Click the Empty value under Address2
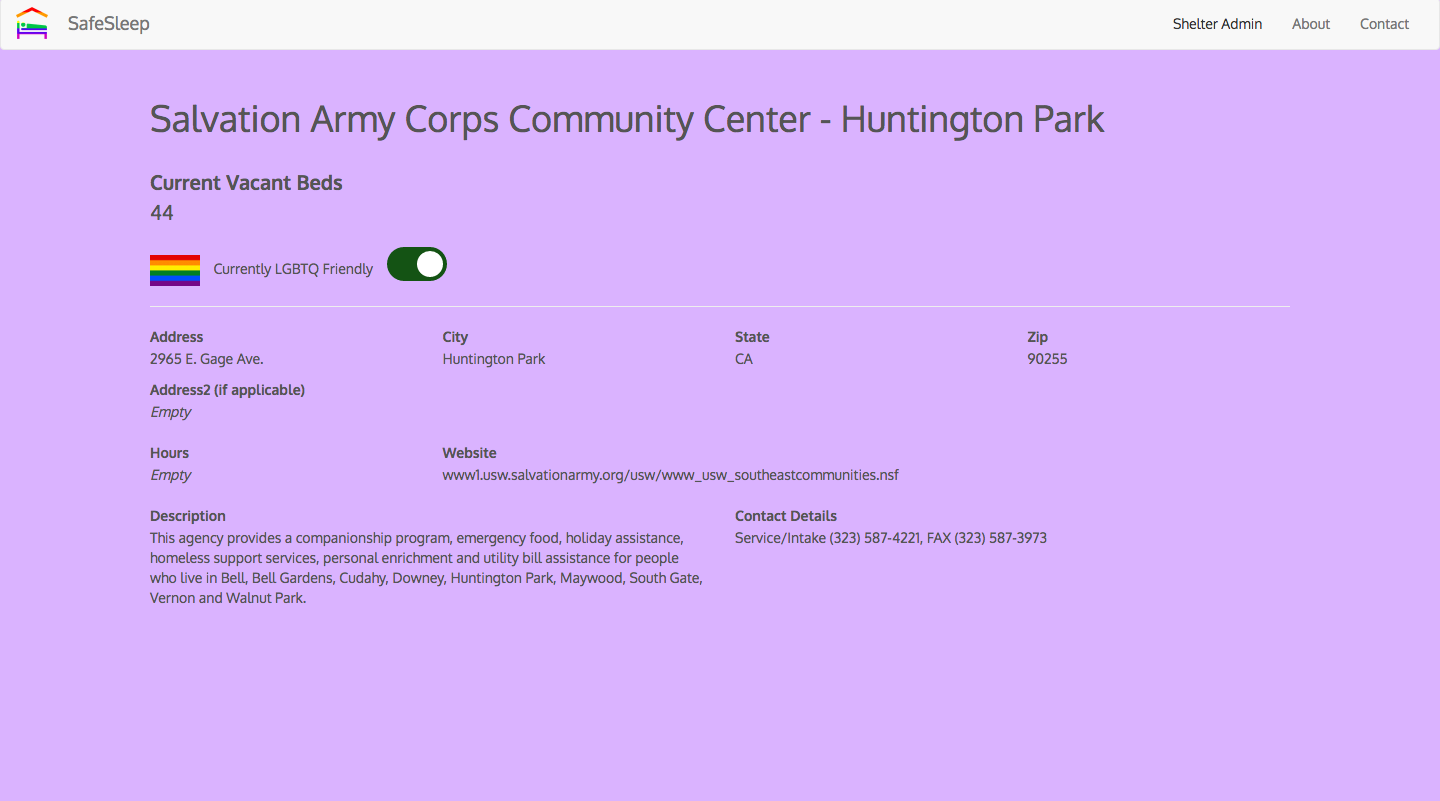The image size is (1440, 801). pos(170,412)
